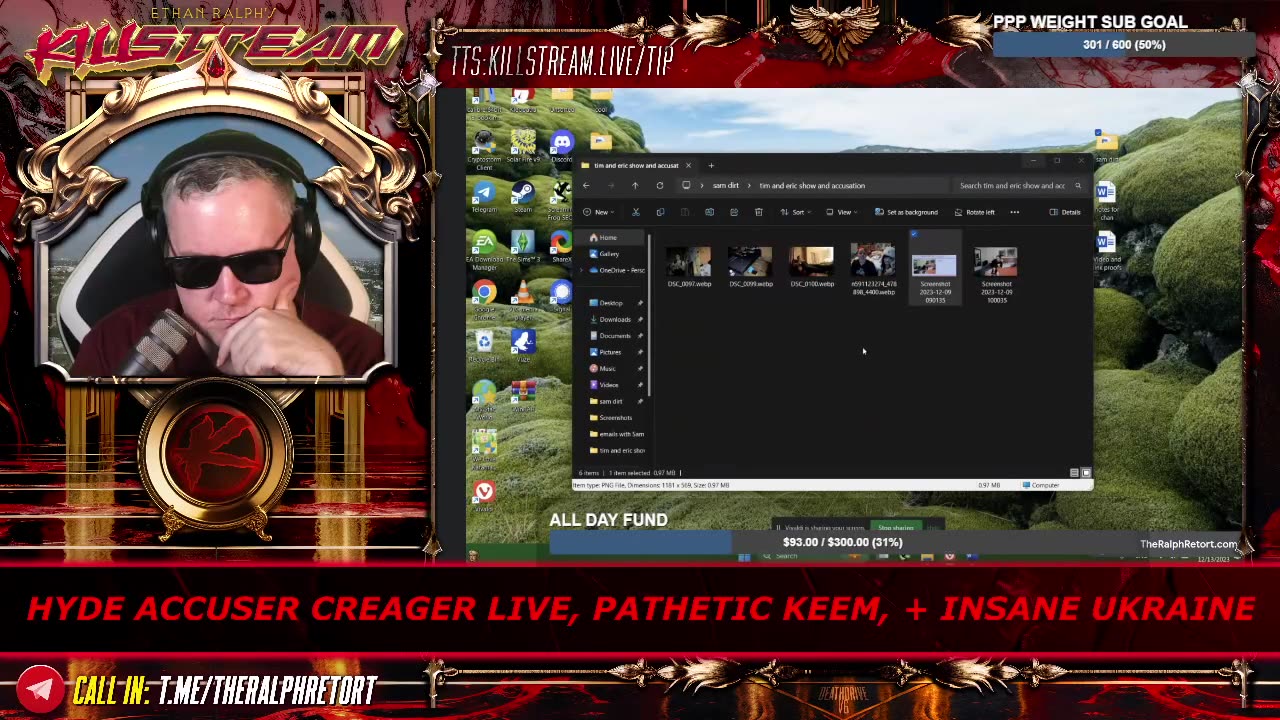Click the Copy icon in Explorer toolbar
The image size is (1280, 720).
pos(660,212)
